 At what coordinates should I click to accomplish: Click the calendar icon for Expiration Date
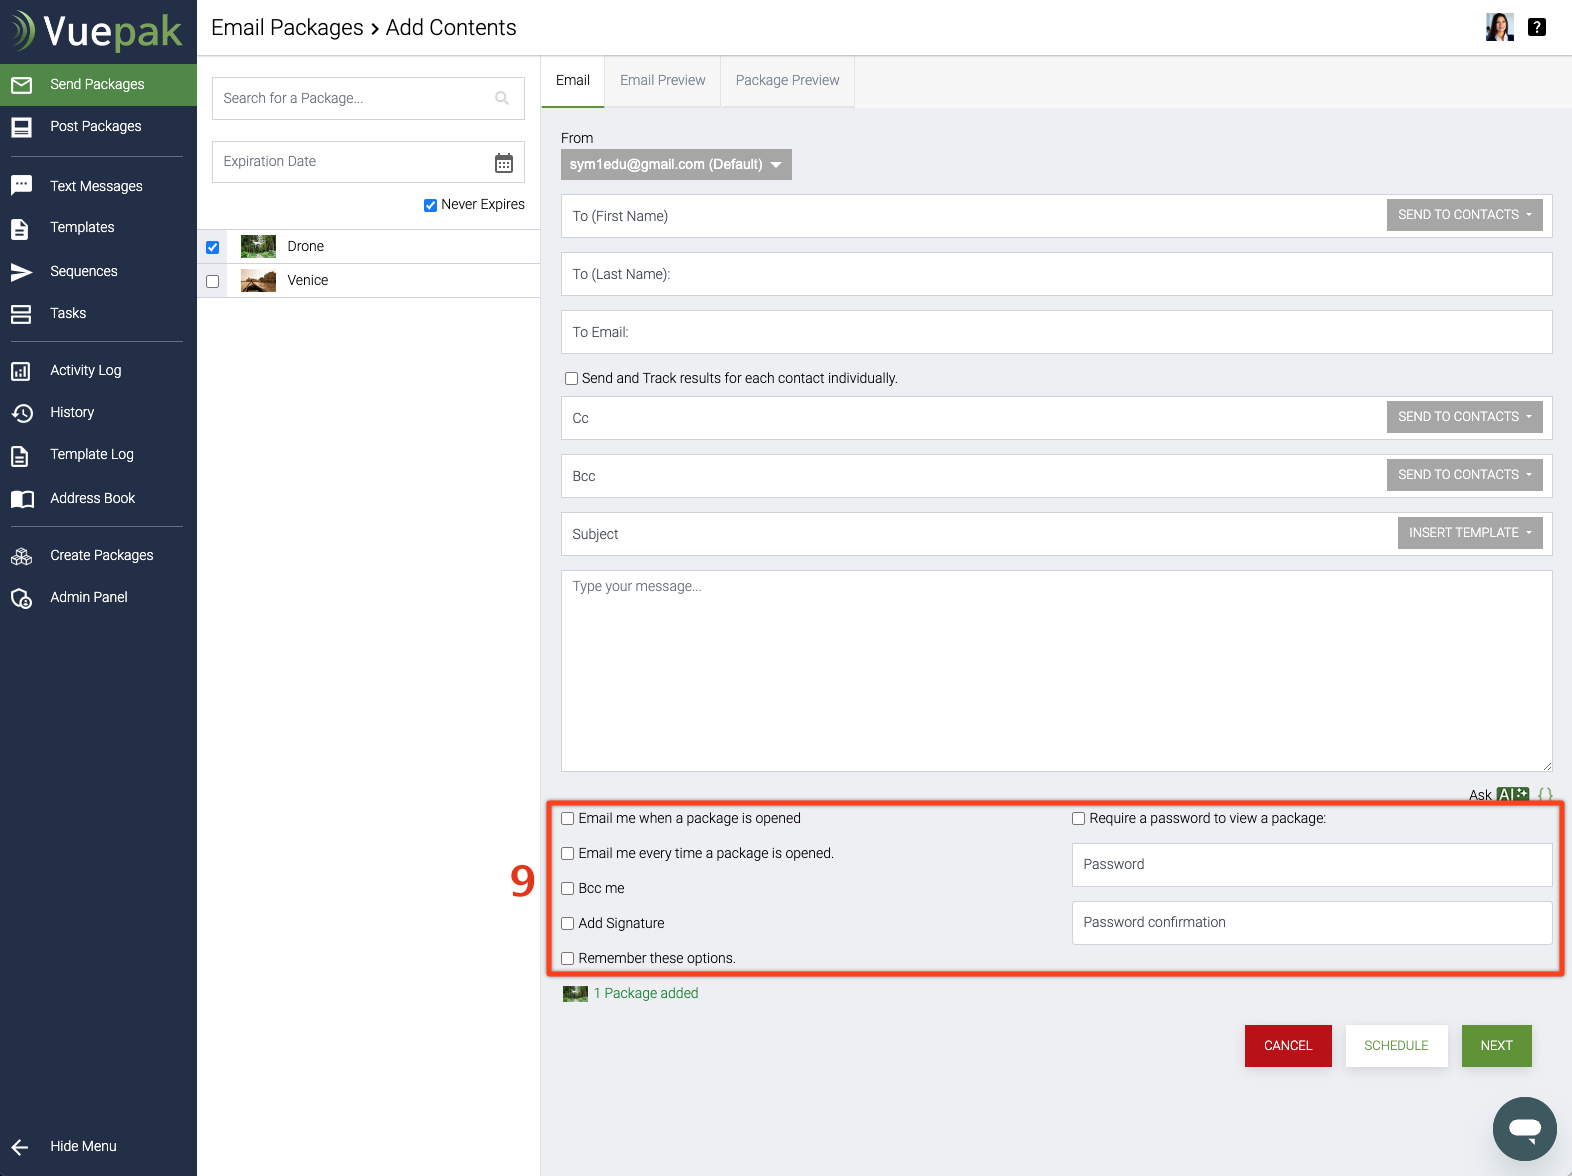click(x=504, y=163)
